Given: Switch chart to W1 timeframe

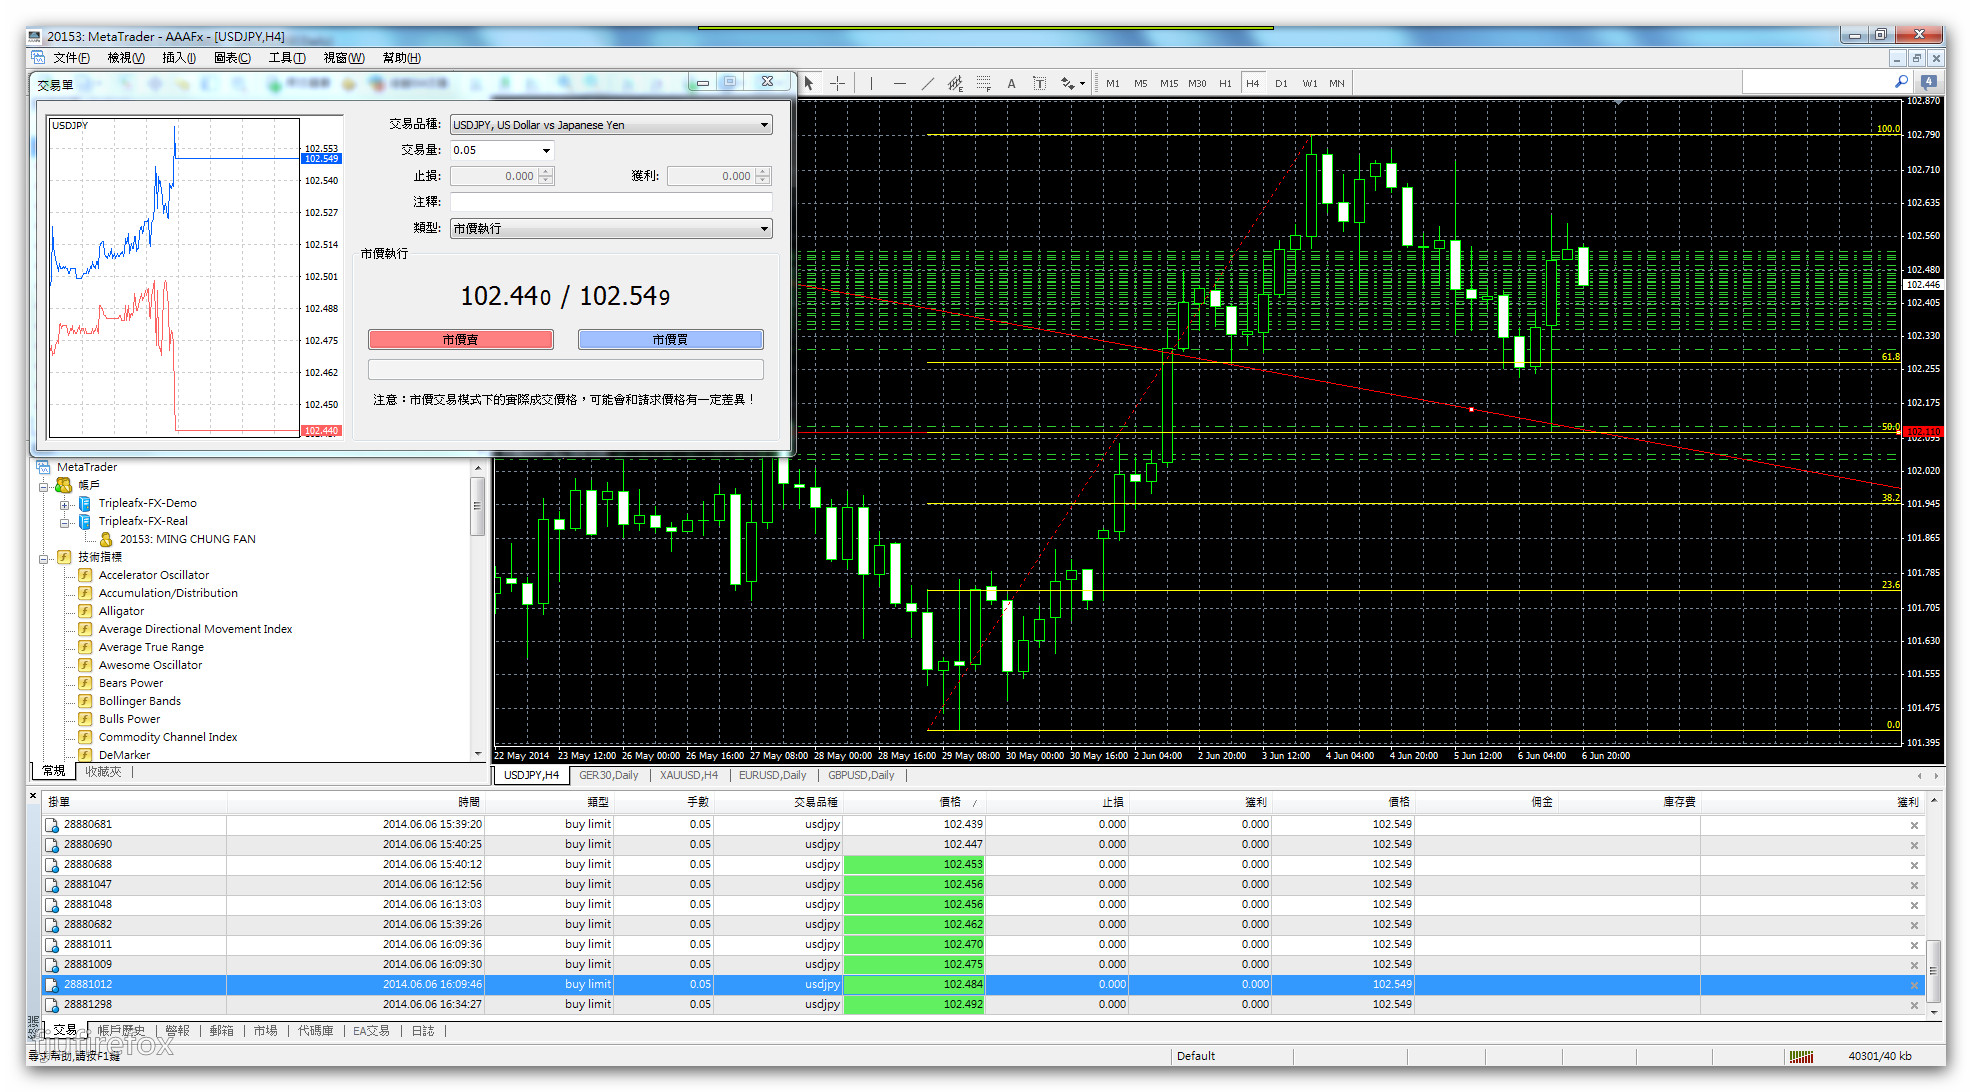Looking at the screenshot, I should point(1310,83).
